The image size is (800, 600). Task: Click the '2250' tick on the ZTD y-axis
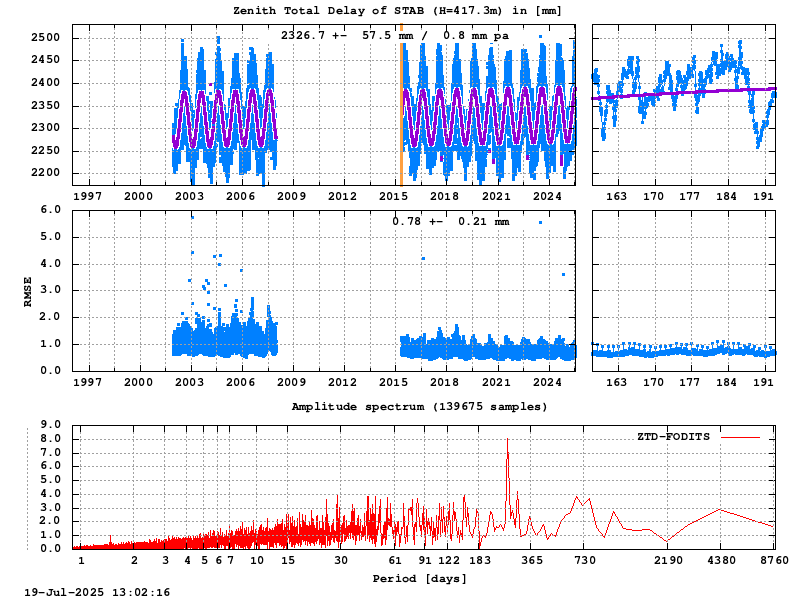(x=45, y=151)
